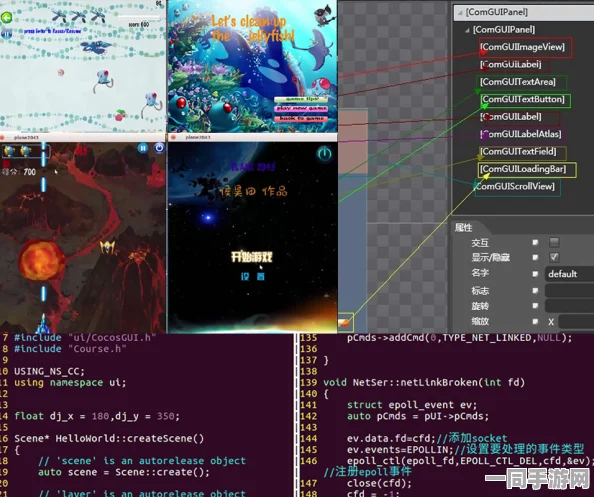
Task: Select the ComGUITextField tree item
Action: pyautogui.click(x=519, y=152)
